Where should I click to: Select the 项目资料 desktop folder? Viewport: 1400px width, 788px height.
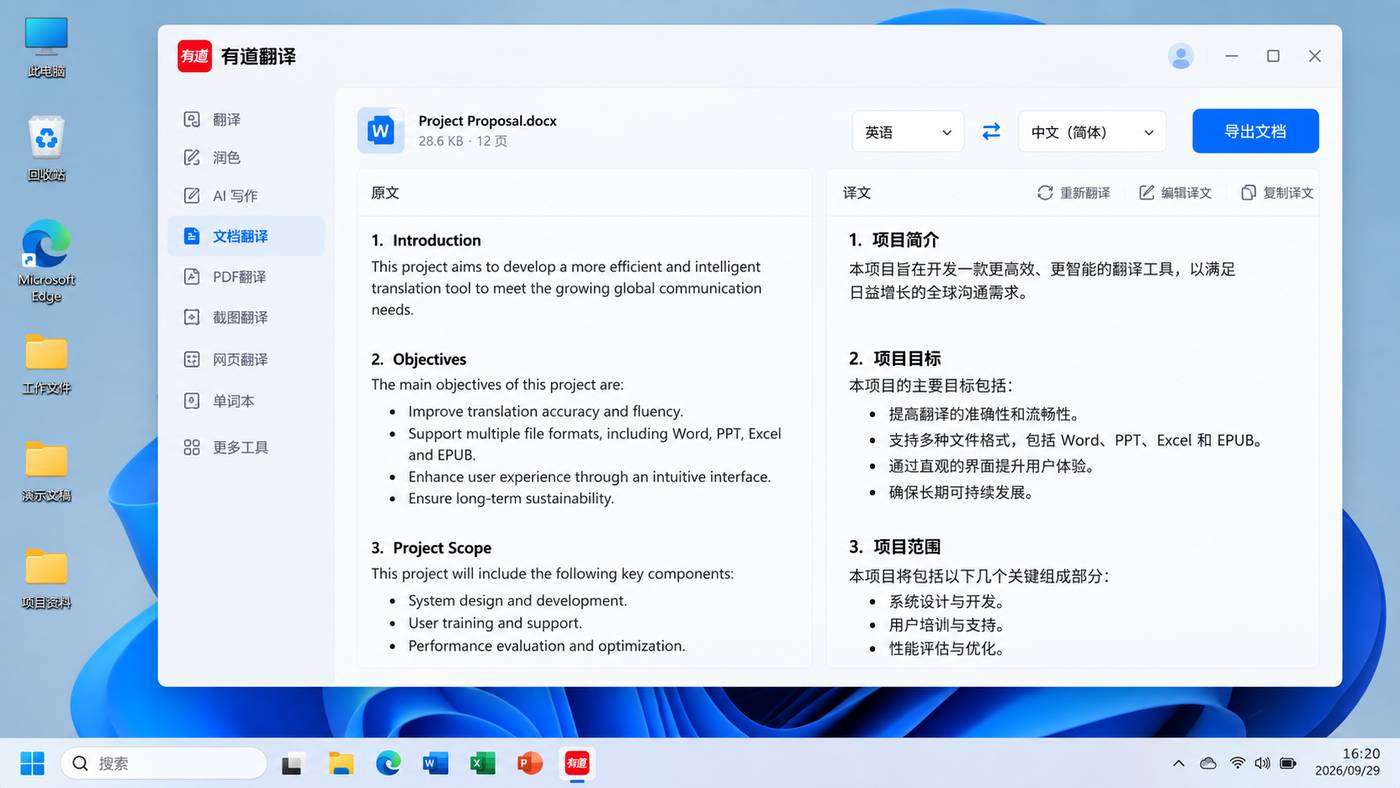point(46,578)
